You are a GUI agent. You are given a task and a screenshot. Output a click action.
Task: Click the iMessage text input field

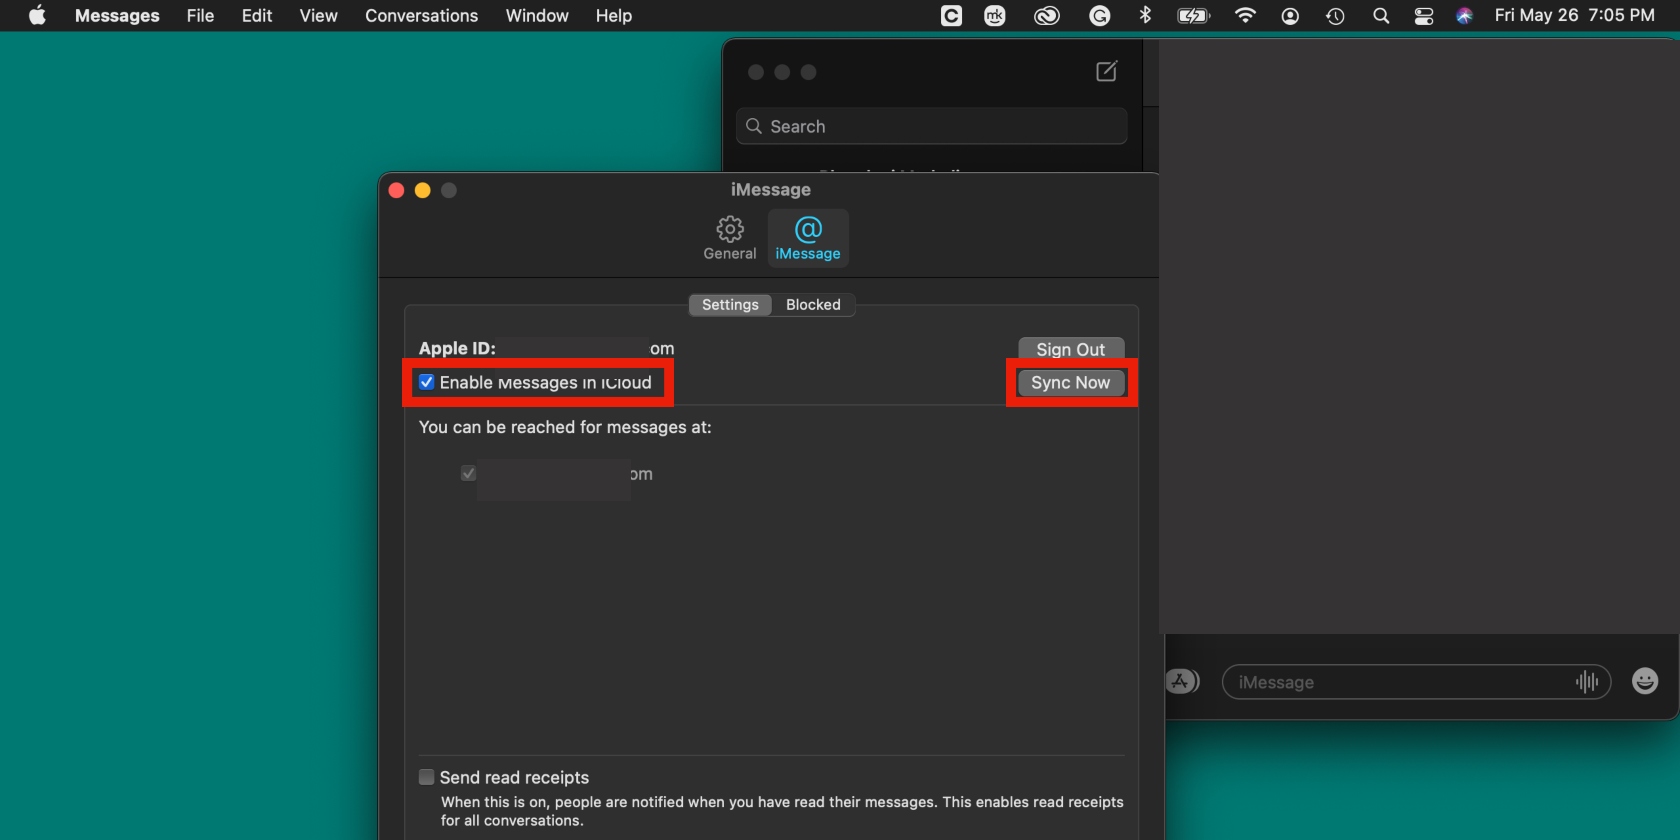pos(1416,682)
